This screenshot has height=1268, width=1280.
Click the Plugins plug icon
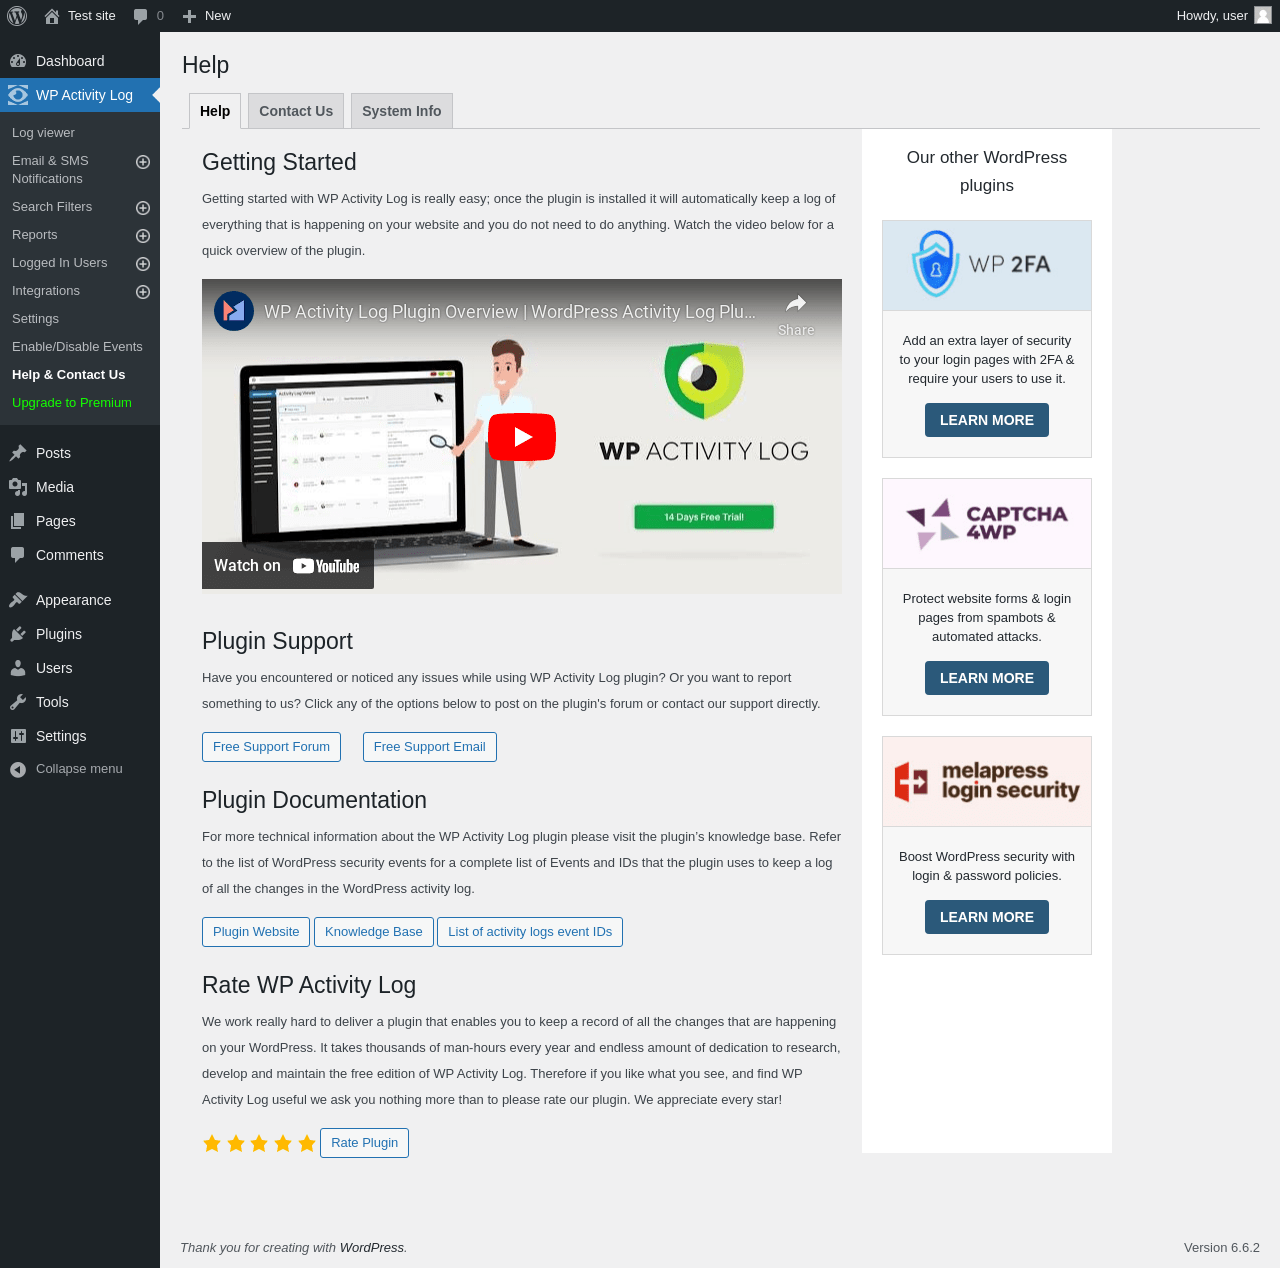tap(18, 634)
